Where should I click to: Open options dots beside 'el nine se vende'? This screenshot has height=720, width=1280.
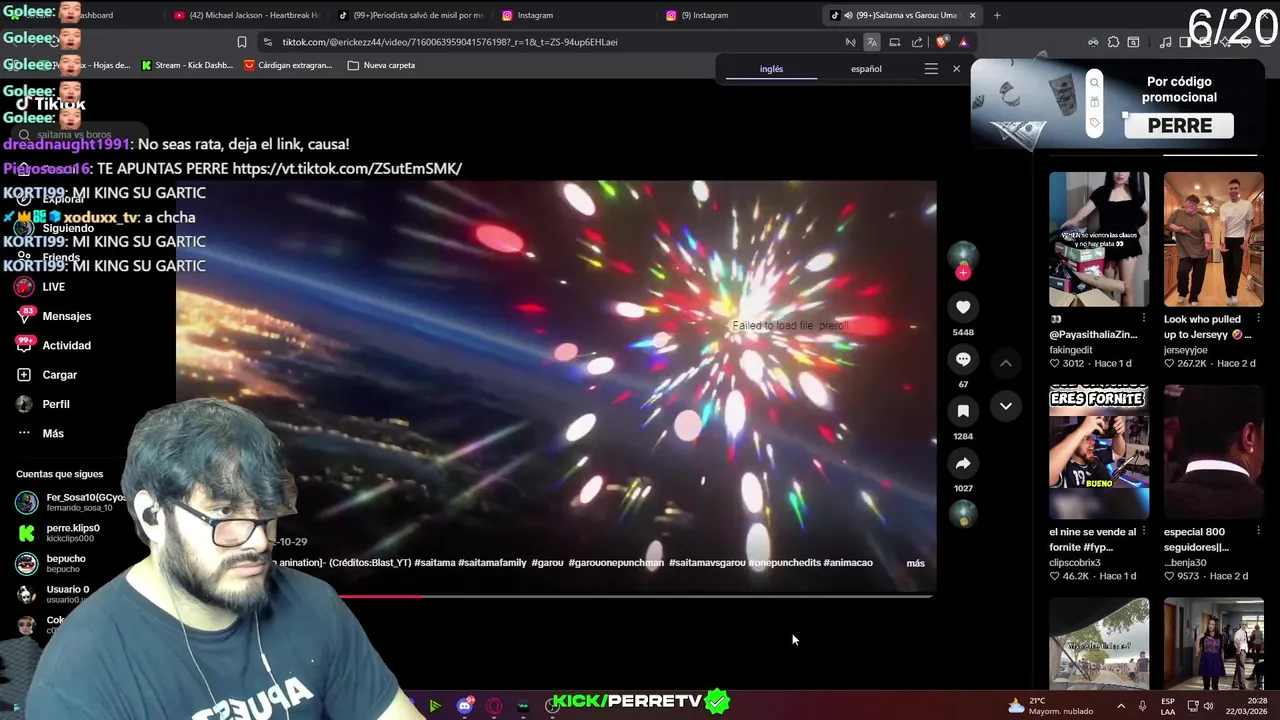tap(1144, 532)
